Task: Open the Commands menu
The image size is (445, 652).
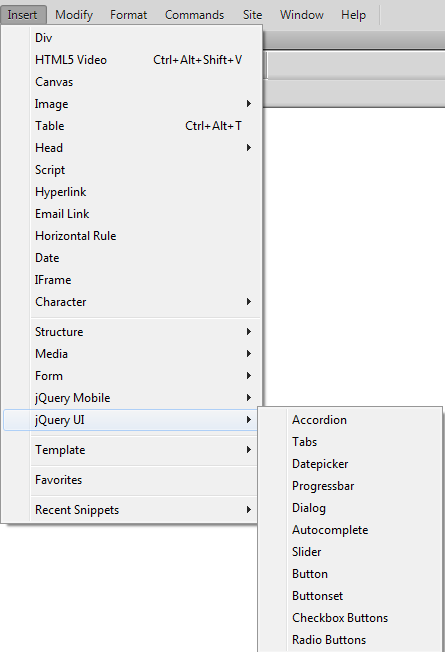Action: (x=194, y=15)
